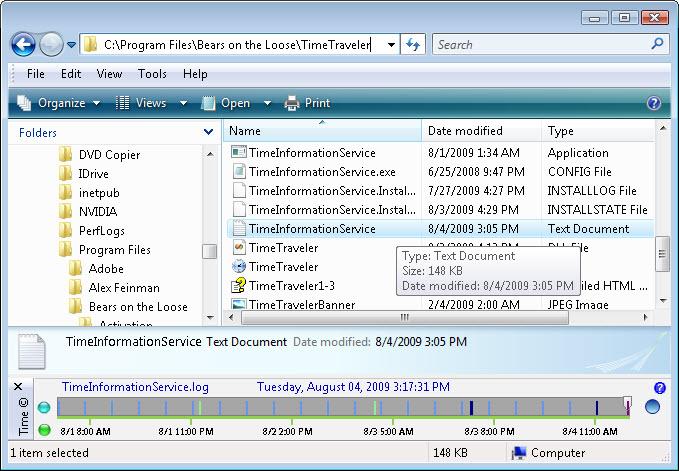Click the blue circle button right of timeline
The height and width of the screenshot is (471, 679).
pos(652,407)
